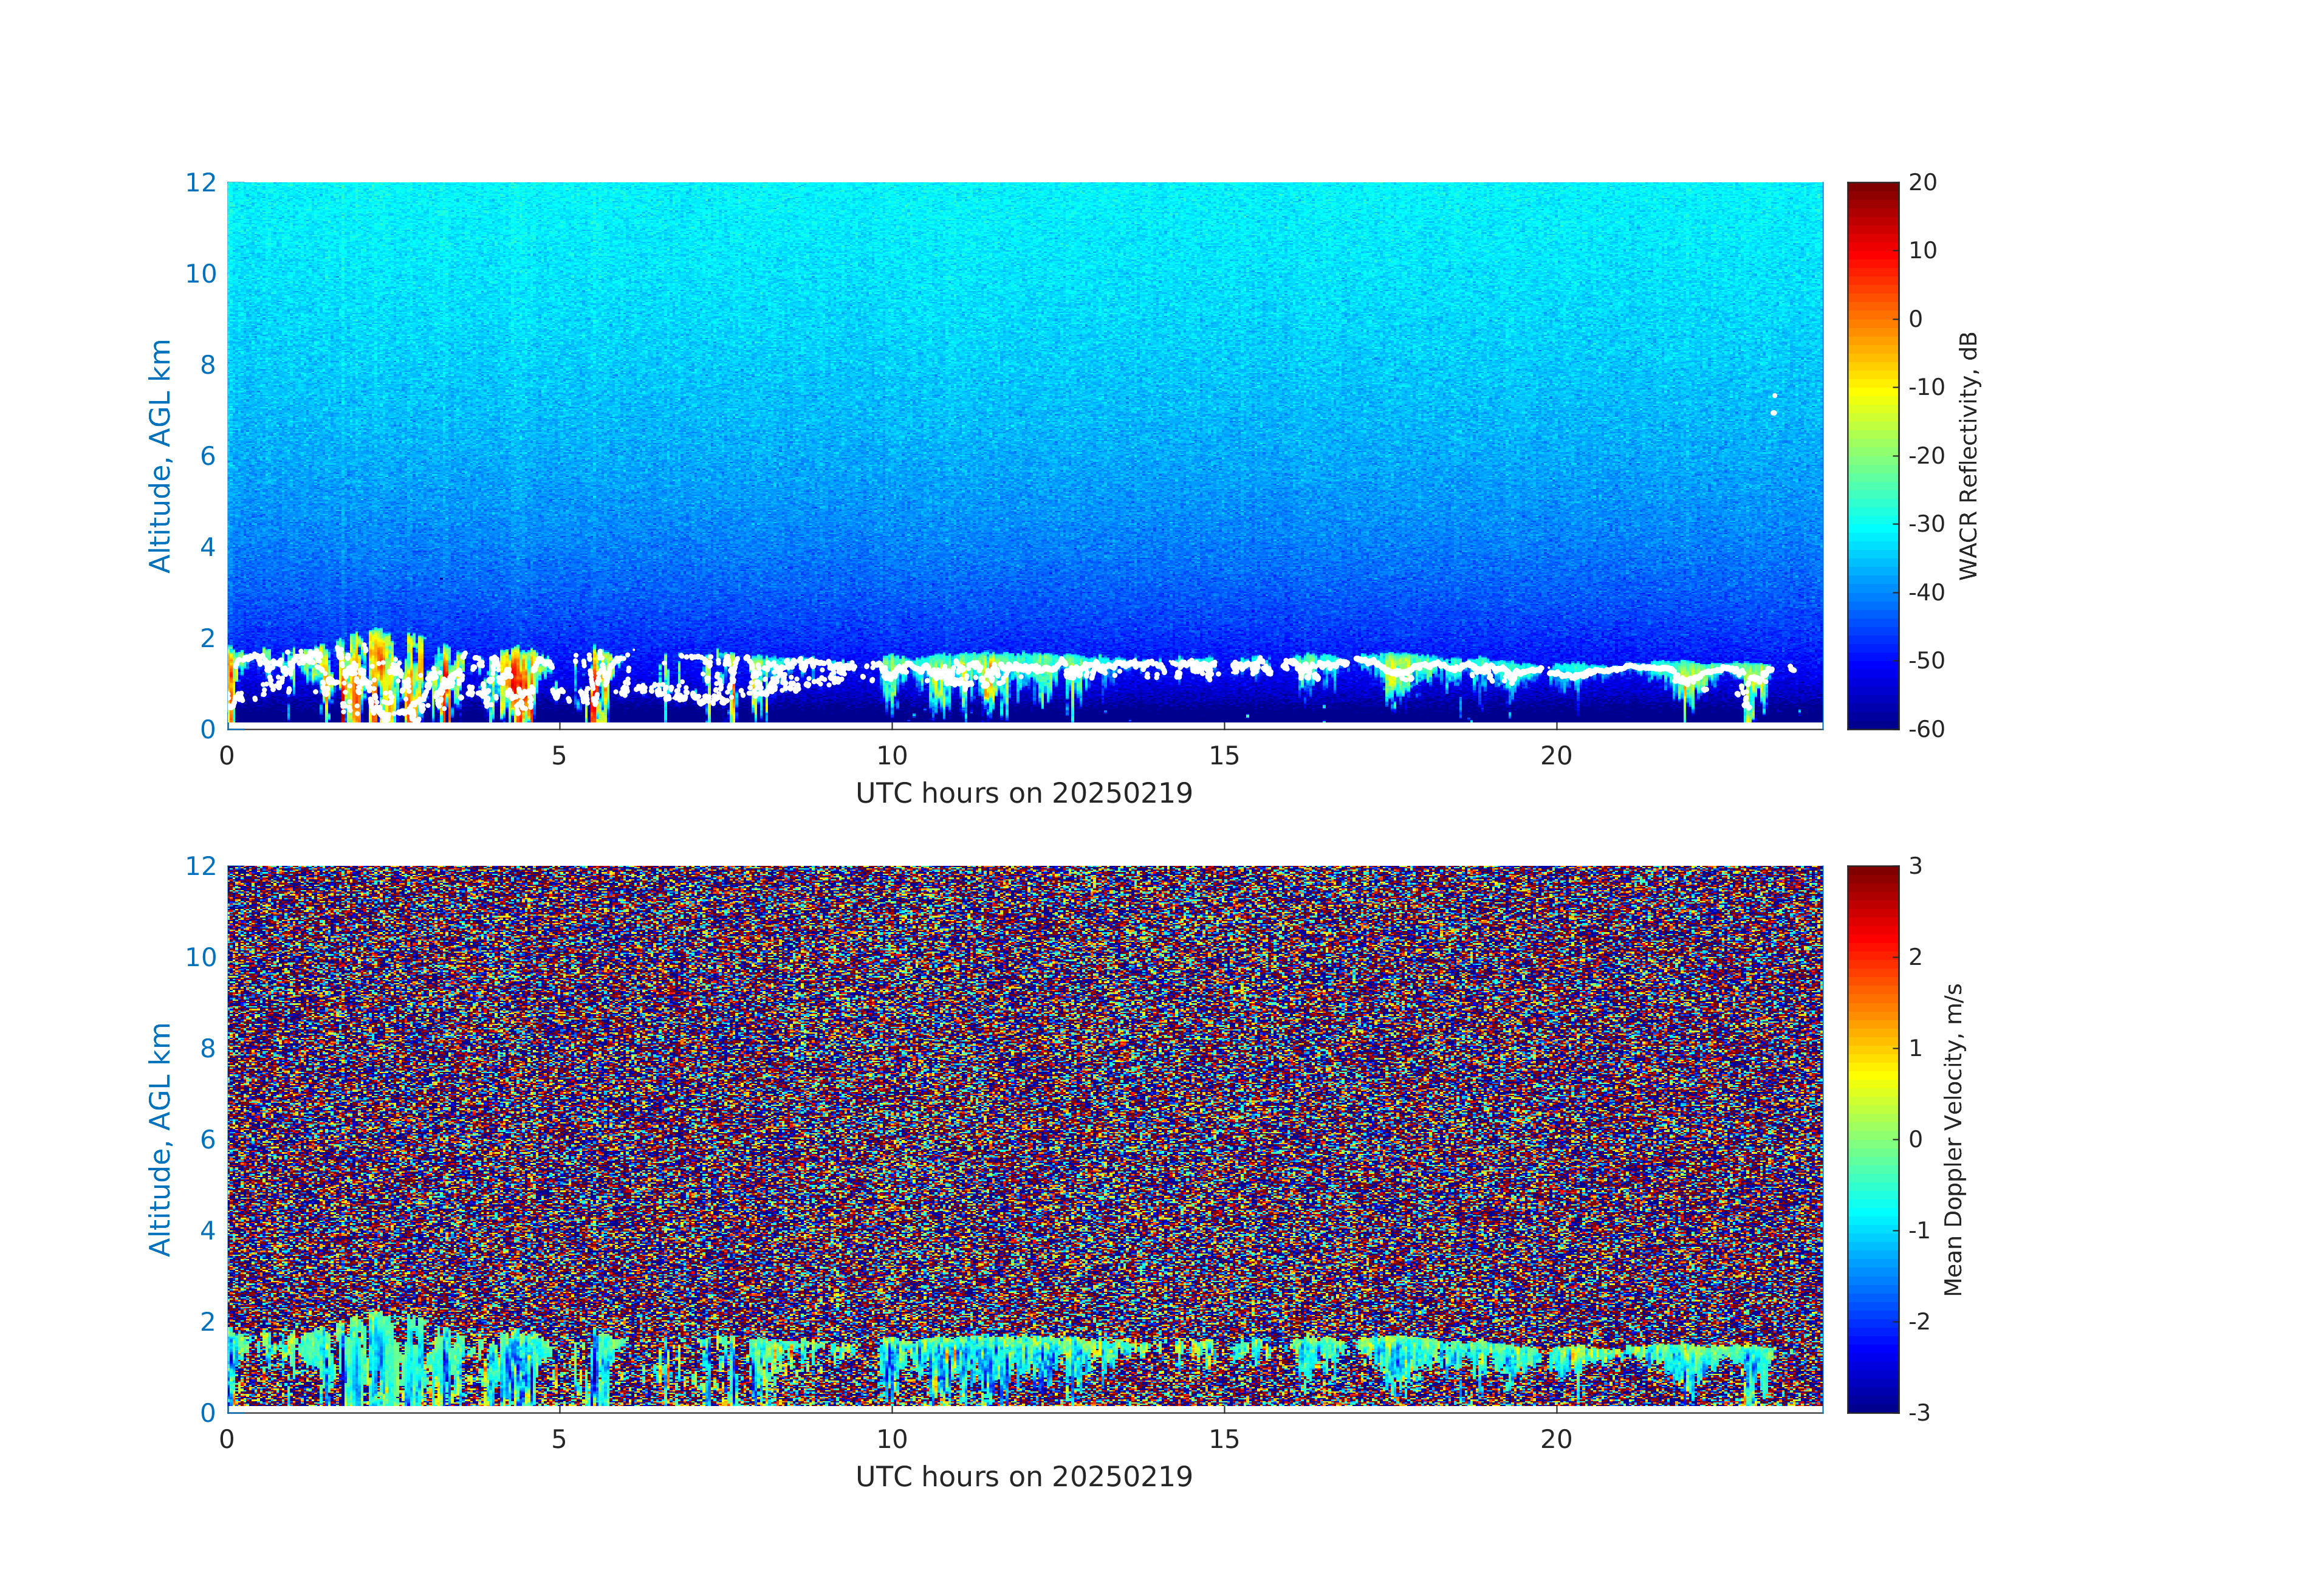Click the y-axis tick 12 on the reflectivity plot

200,183
